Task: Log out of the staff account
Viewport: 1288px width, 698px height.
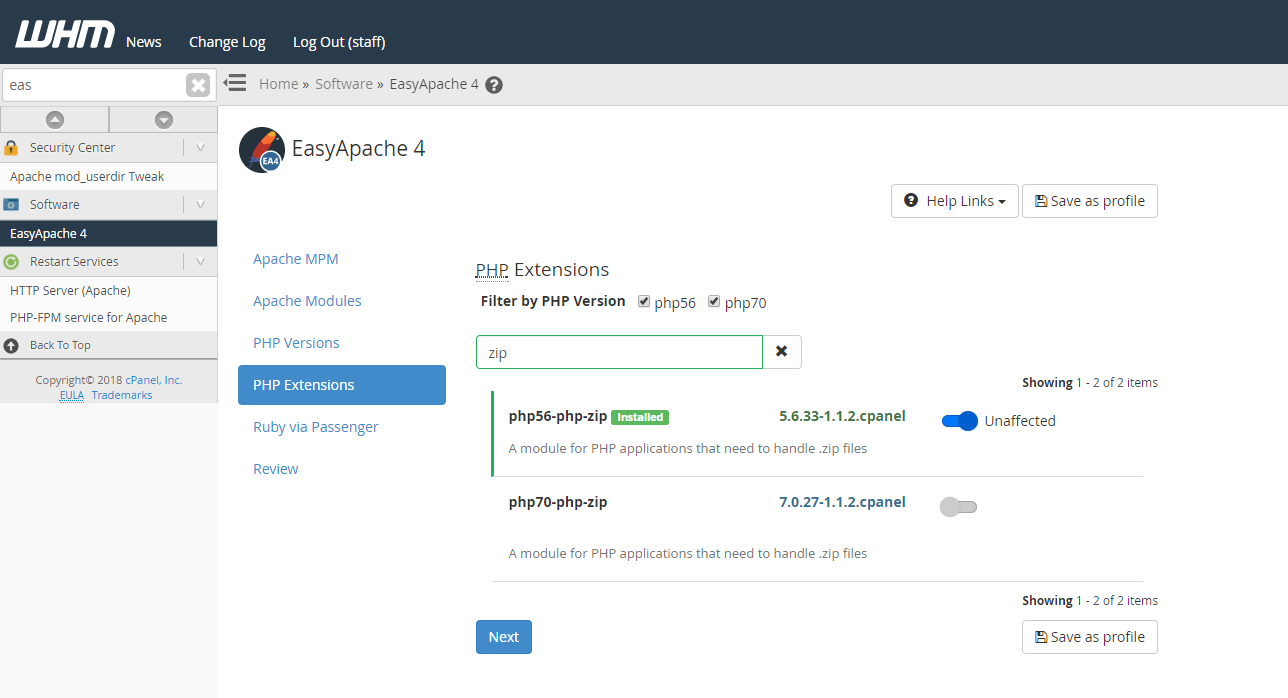Action: pyautogui.click(x=339, y=42)
